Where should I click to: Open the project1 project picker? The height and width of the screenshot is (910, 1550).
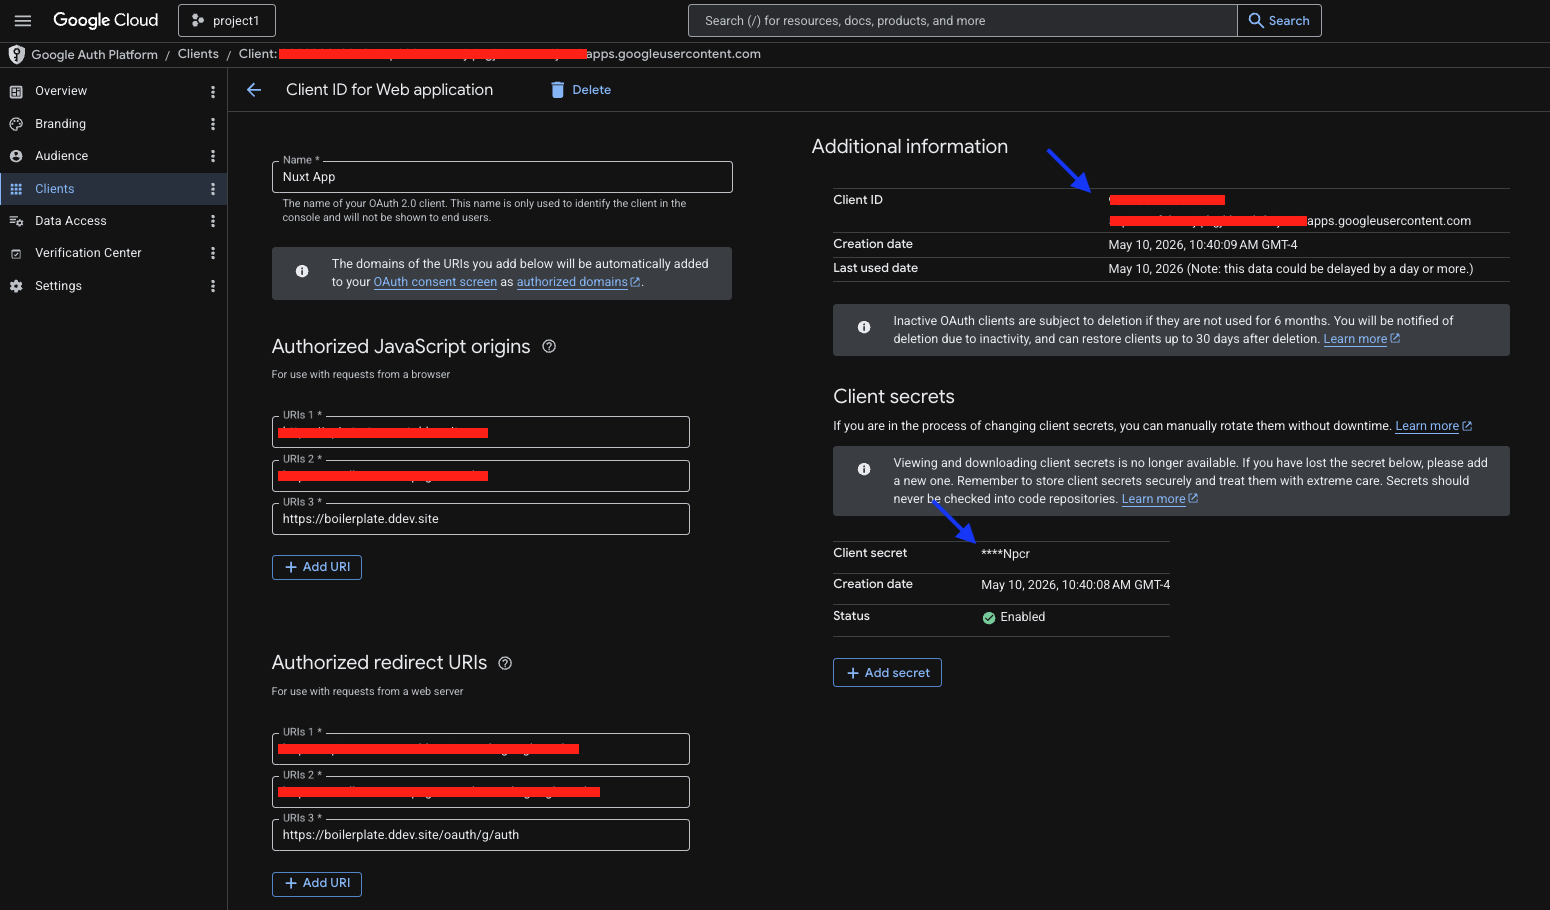point(227,20)
